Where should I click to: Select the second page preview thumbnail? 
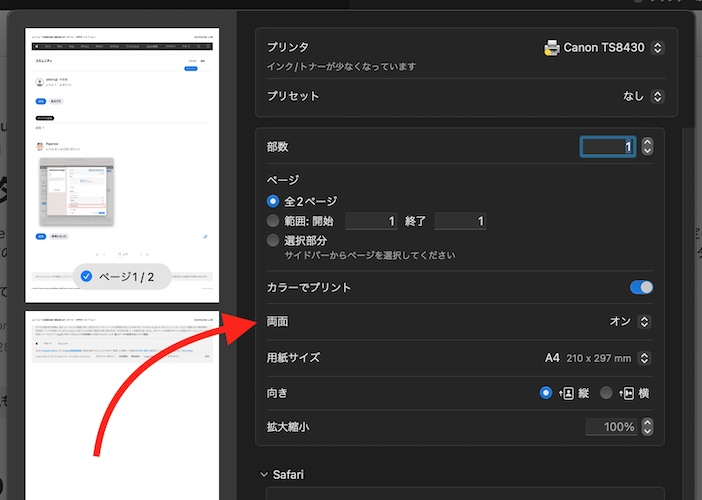click(121, 400)
